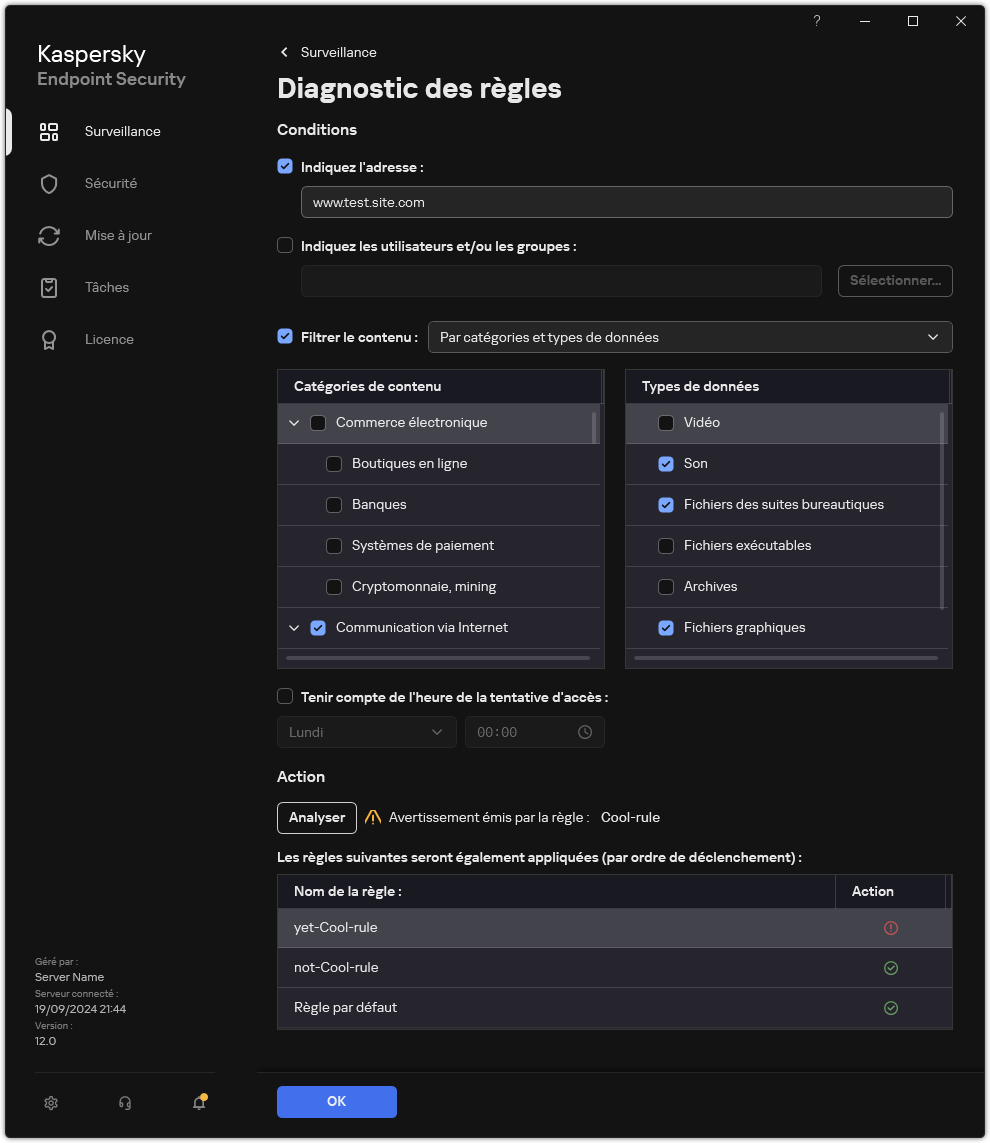Select the Sécurité shield icon
Screen dimensions: 990x1143
click(49, 183)
